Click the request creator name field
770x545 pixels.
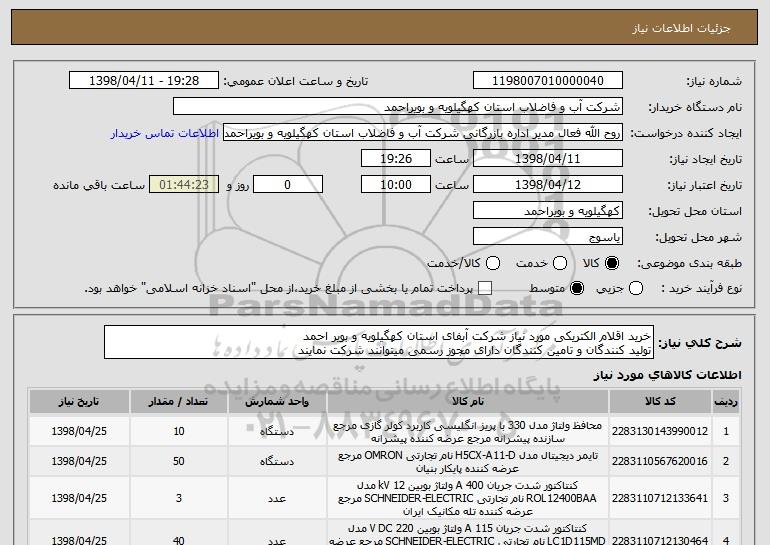point(423,133)
